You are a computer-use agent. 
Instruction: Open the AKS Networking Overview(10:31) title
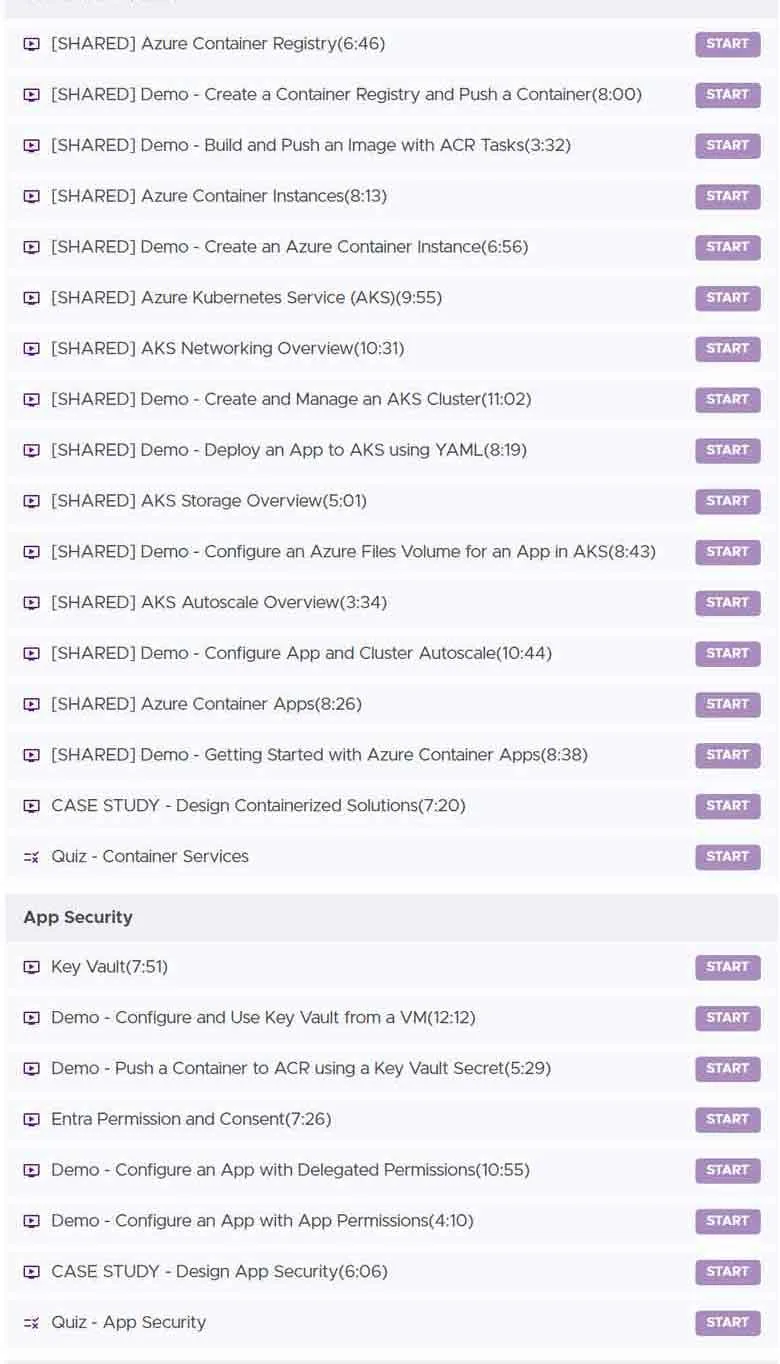(228, 349)
